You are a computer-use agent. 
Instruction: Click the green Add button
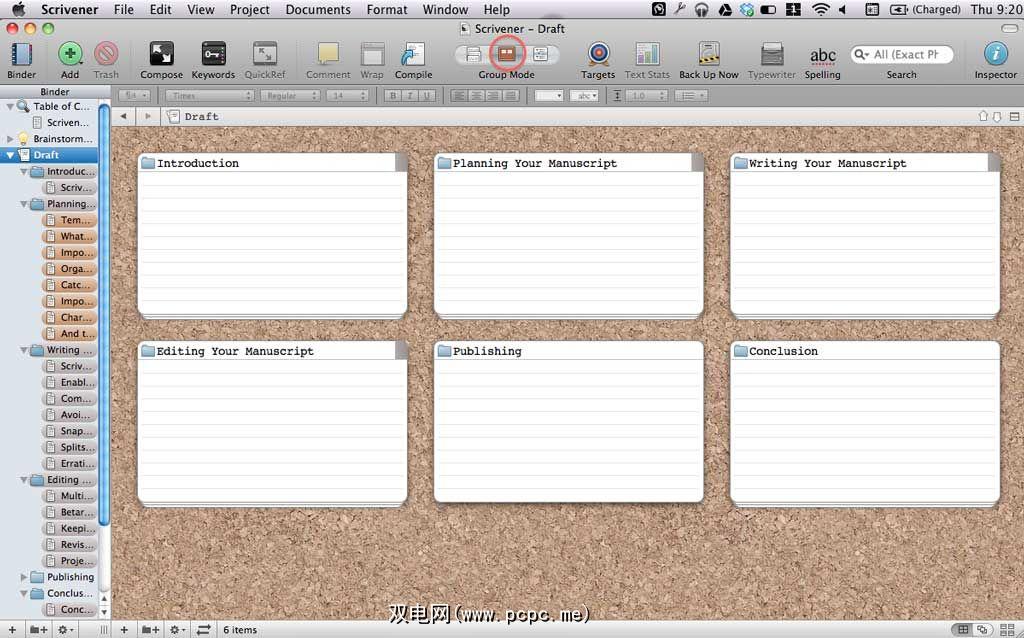coord(70,55)
